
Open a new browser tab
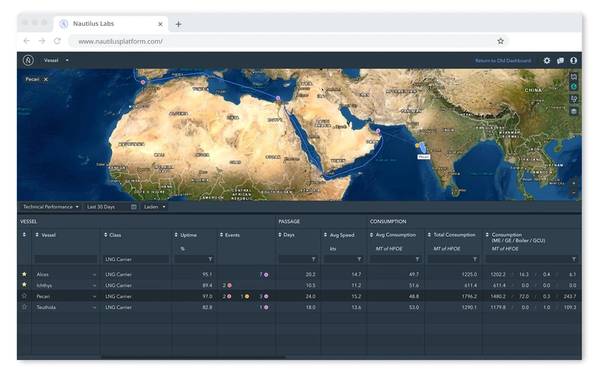coord(178,24)
